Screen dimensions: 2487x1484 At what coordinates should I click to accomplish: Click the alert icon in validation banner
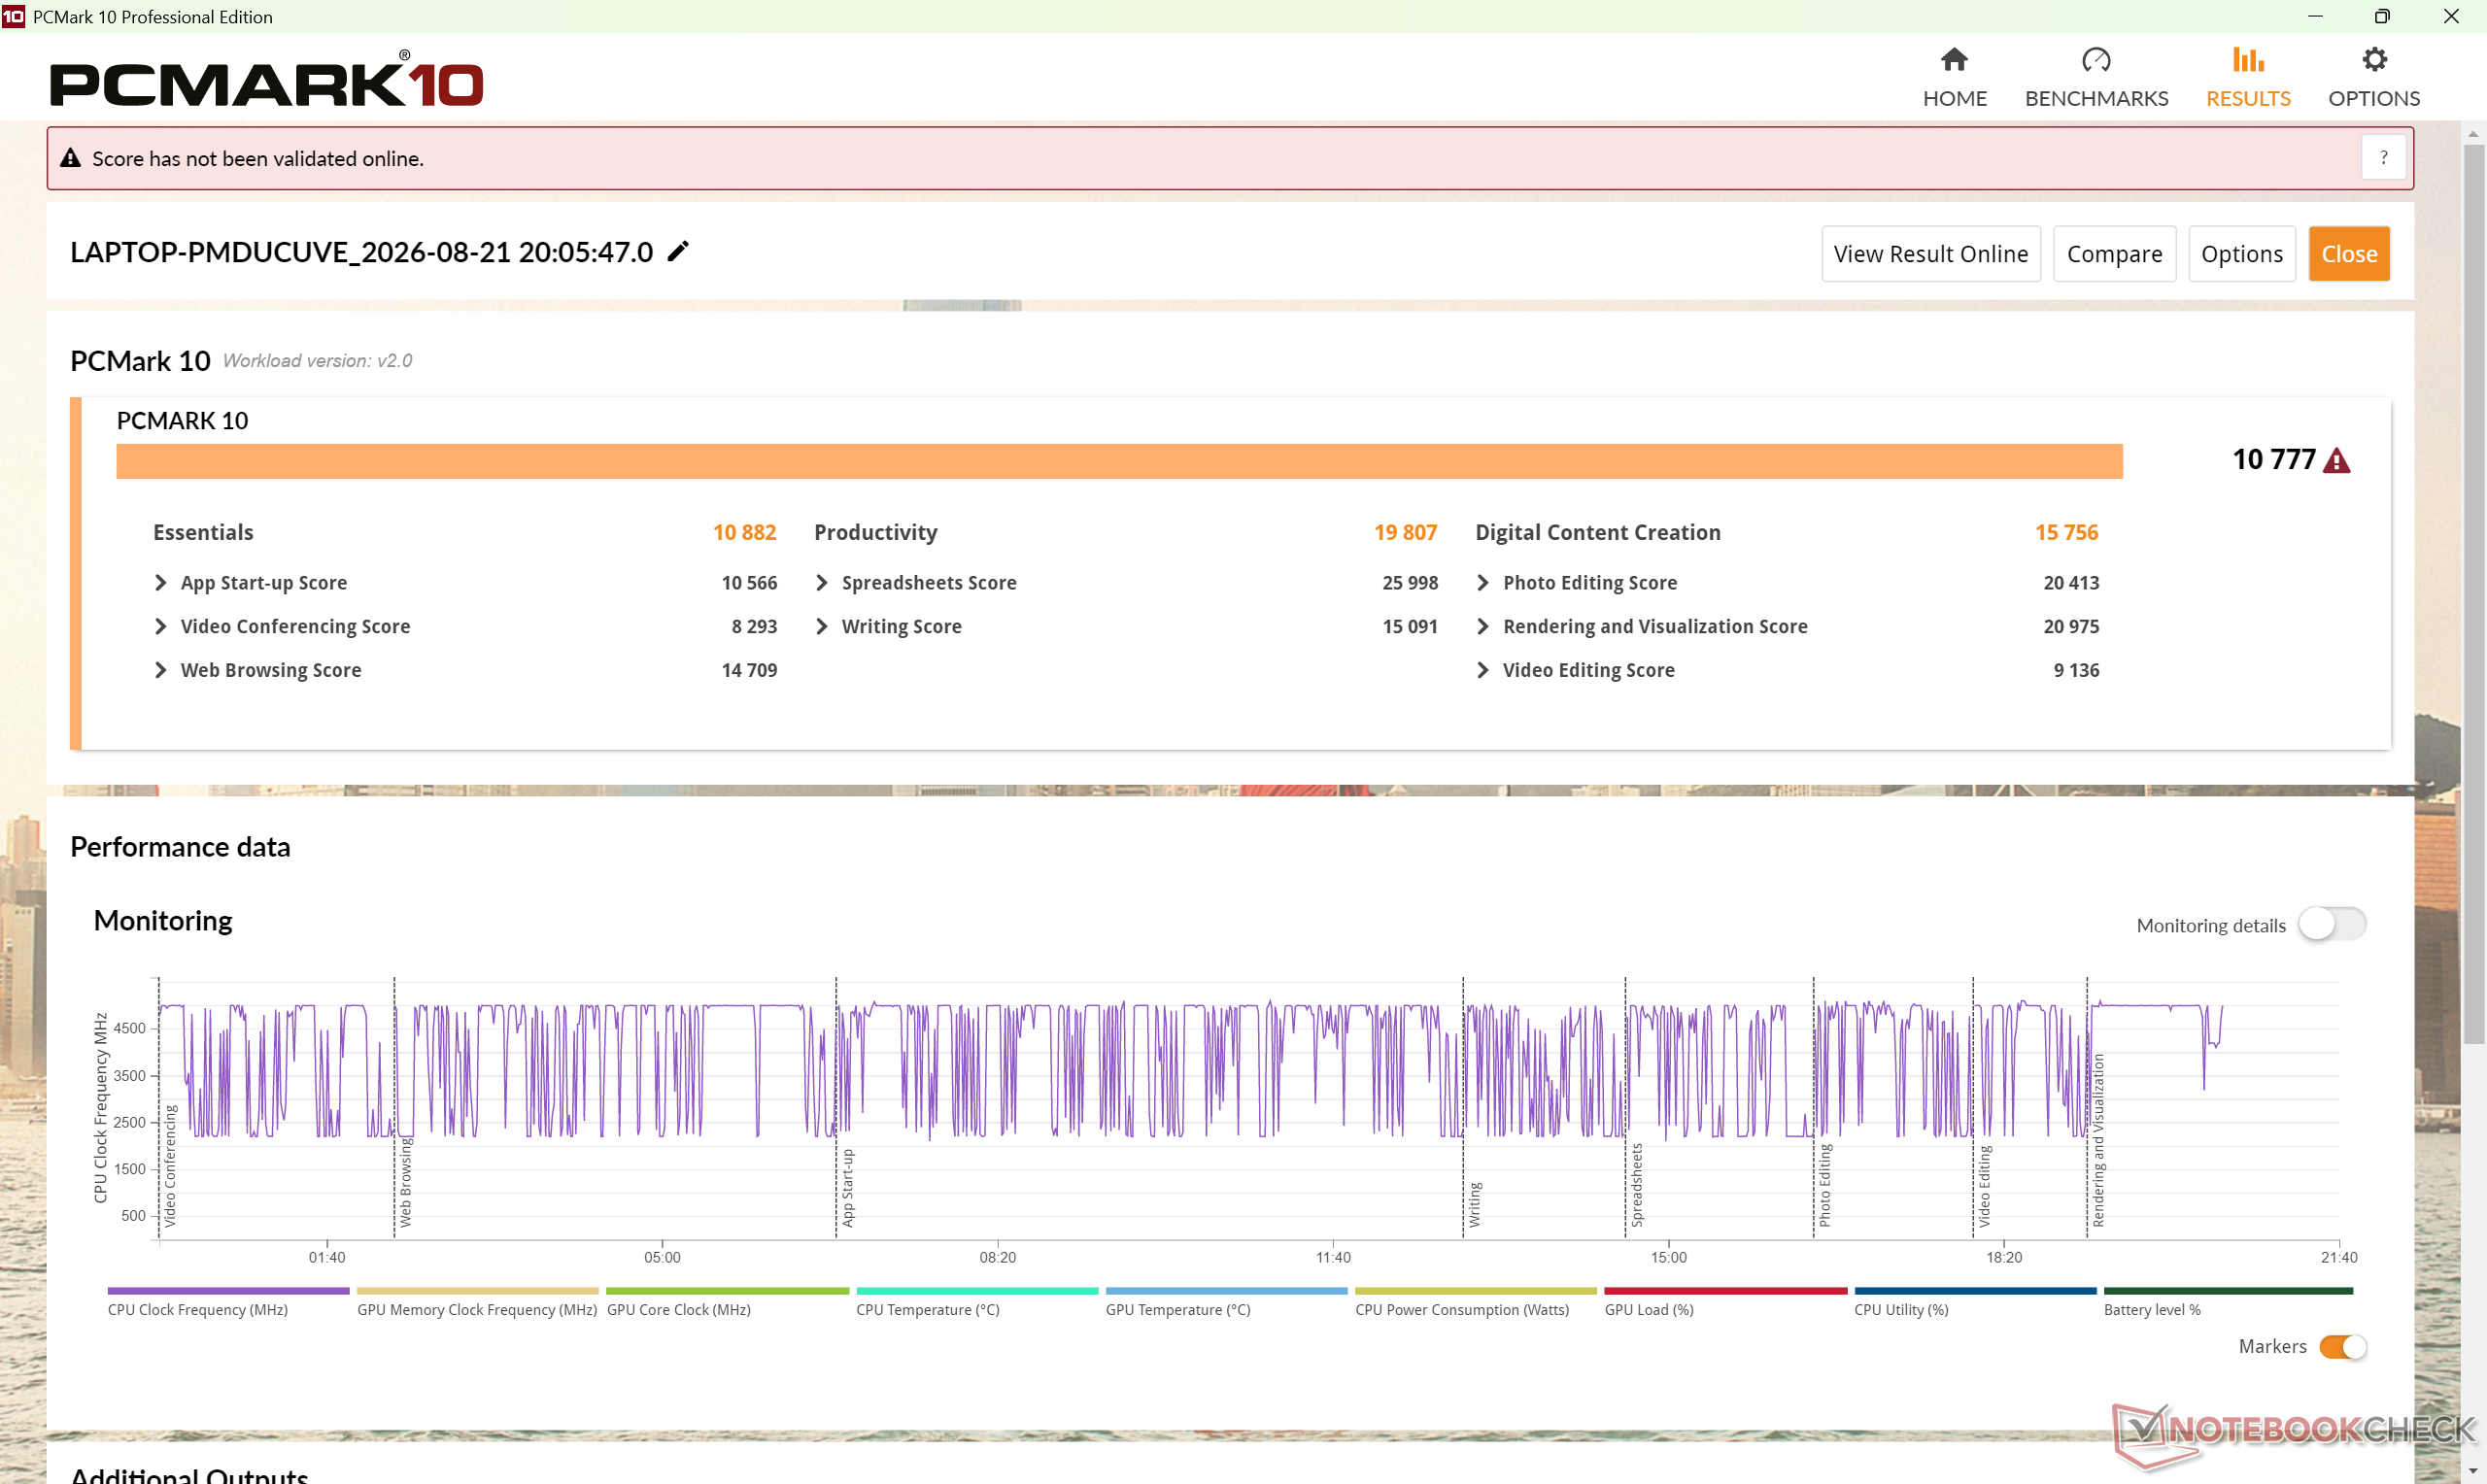70,158
